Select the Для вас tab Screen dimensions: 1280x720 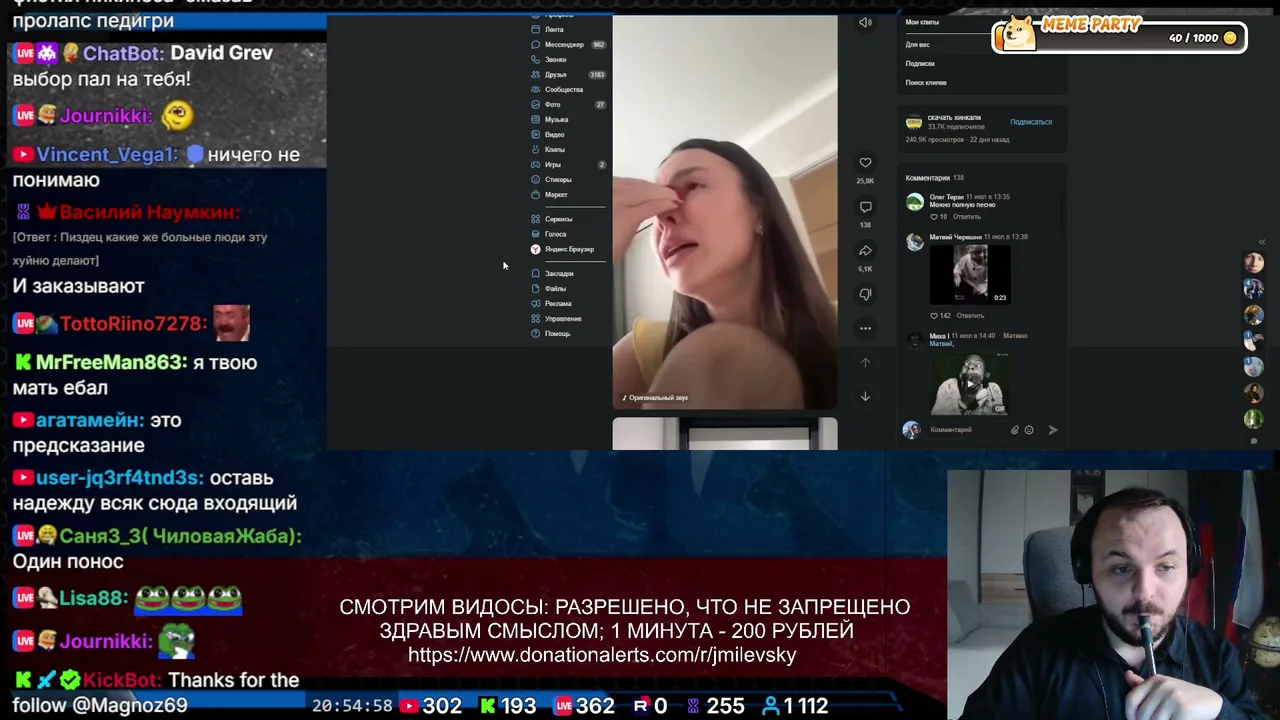[x=917, y=45]
